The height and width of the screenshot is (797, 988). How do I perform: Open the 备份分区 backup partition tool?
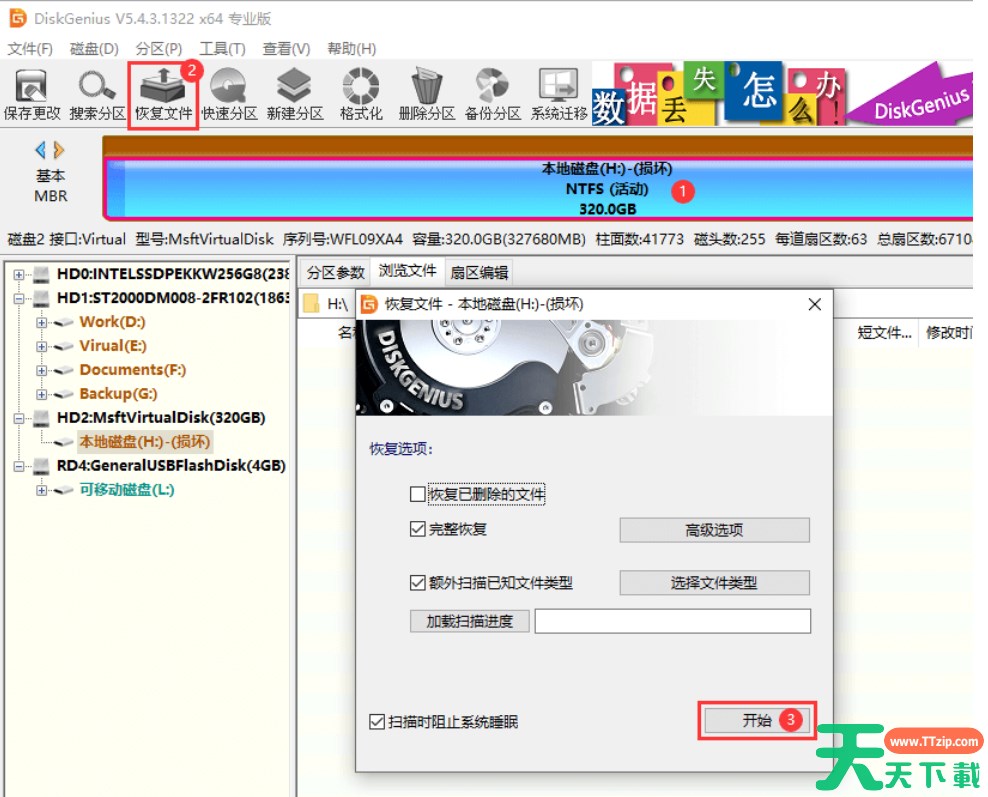493,95
